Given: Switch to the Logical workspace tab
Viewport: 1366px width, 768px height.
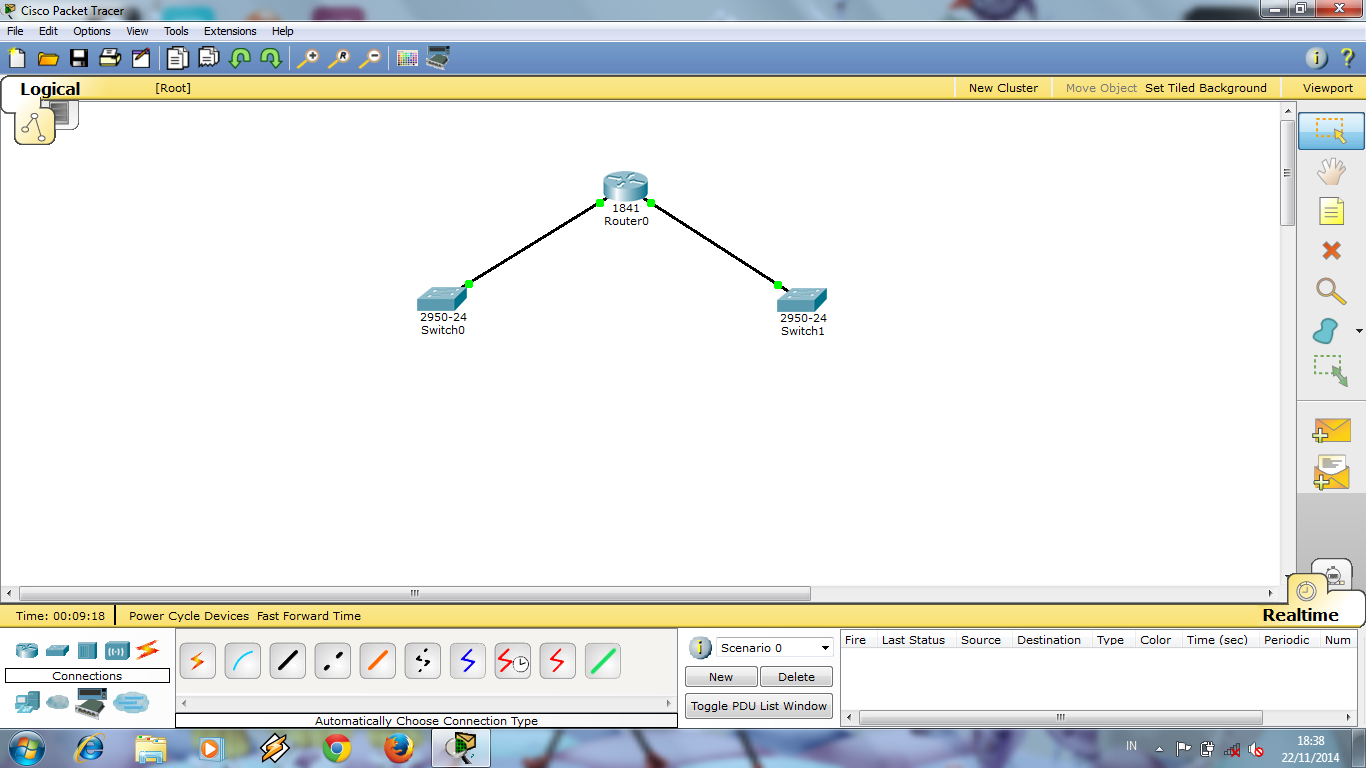Looking at the screenshot, I should coord(50,89).
